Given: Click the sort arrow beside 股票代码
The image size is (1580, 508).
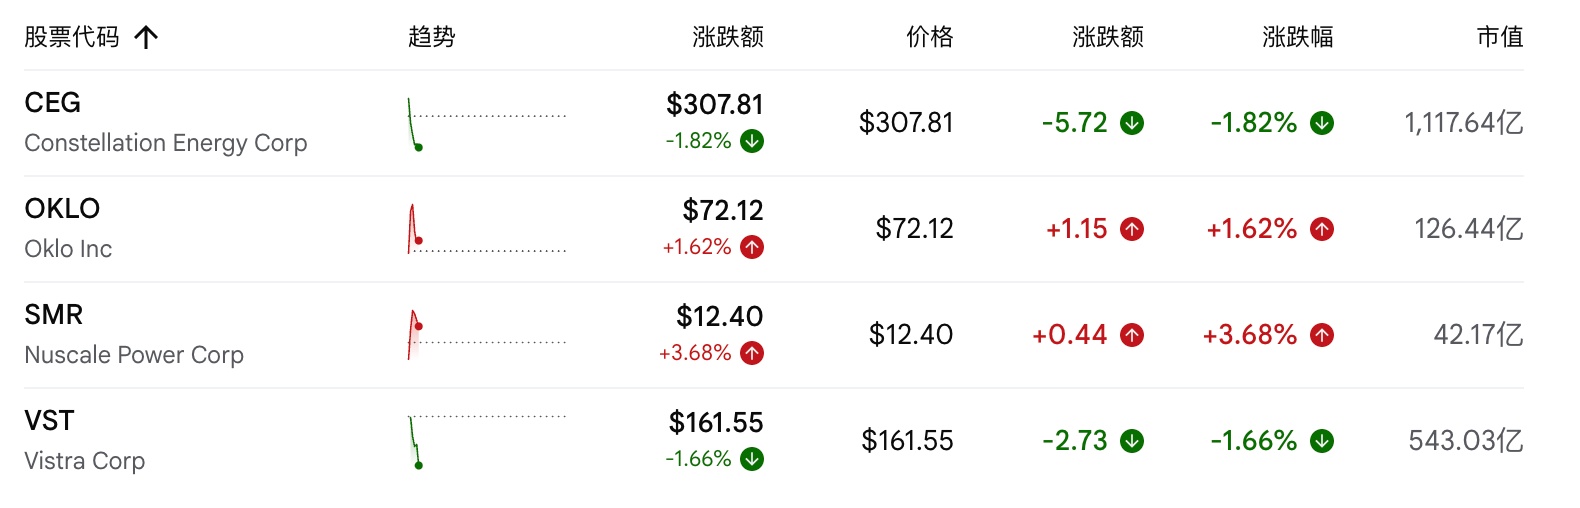Looking at the screenshot, I should 146,38.
